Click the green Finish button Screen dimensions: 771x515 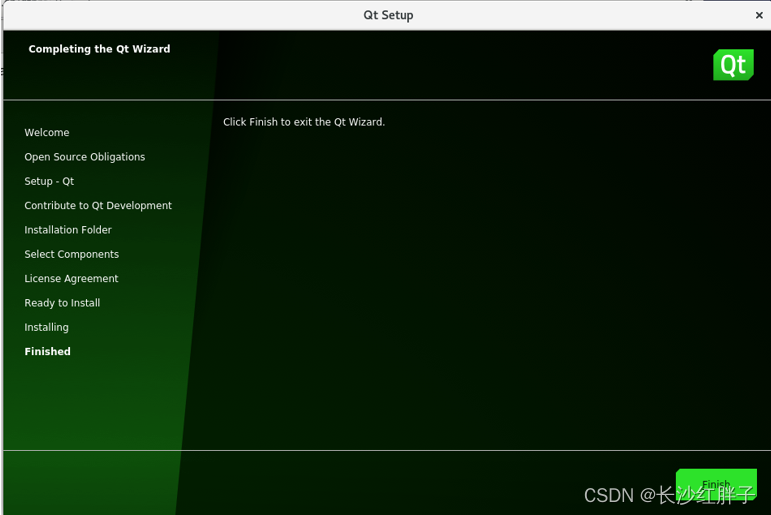point(716,484)
